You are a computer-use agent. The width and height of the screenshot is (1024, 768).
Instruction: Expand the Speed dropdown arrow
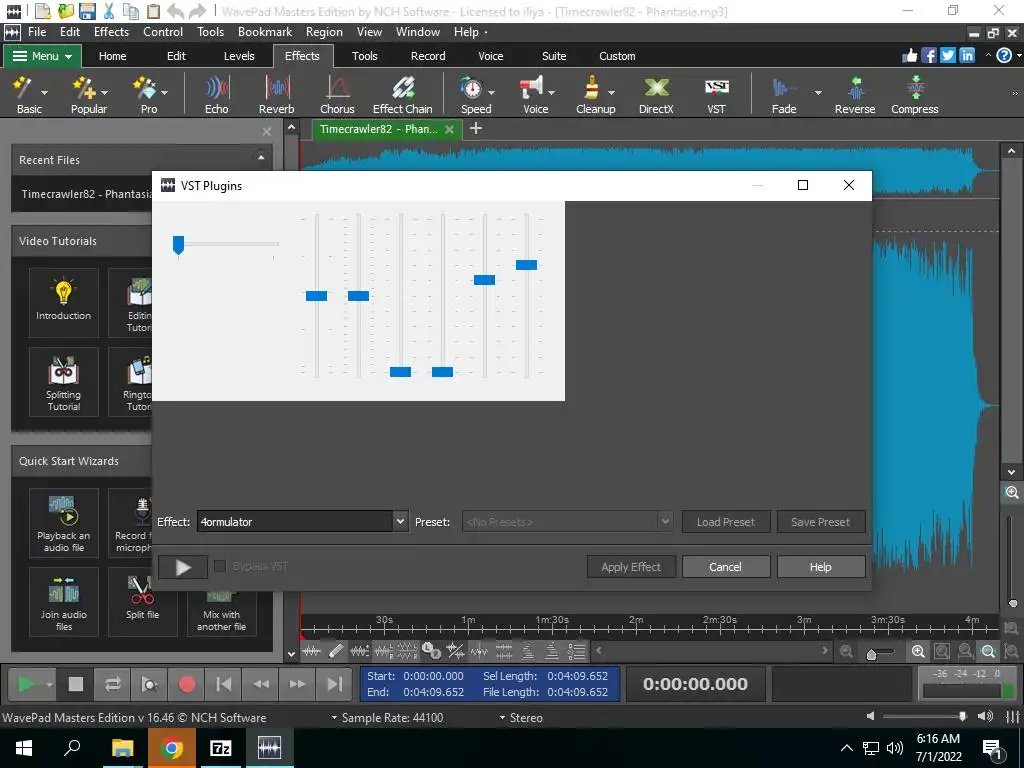pos(491,93)
